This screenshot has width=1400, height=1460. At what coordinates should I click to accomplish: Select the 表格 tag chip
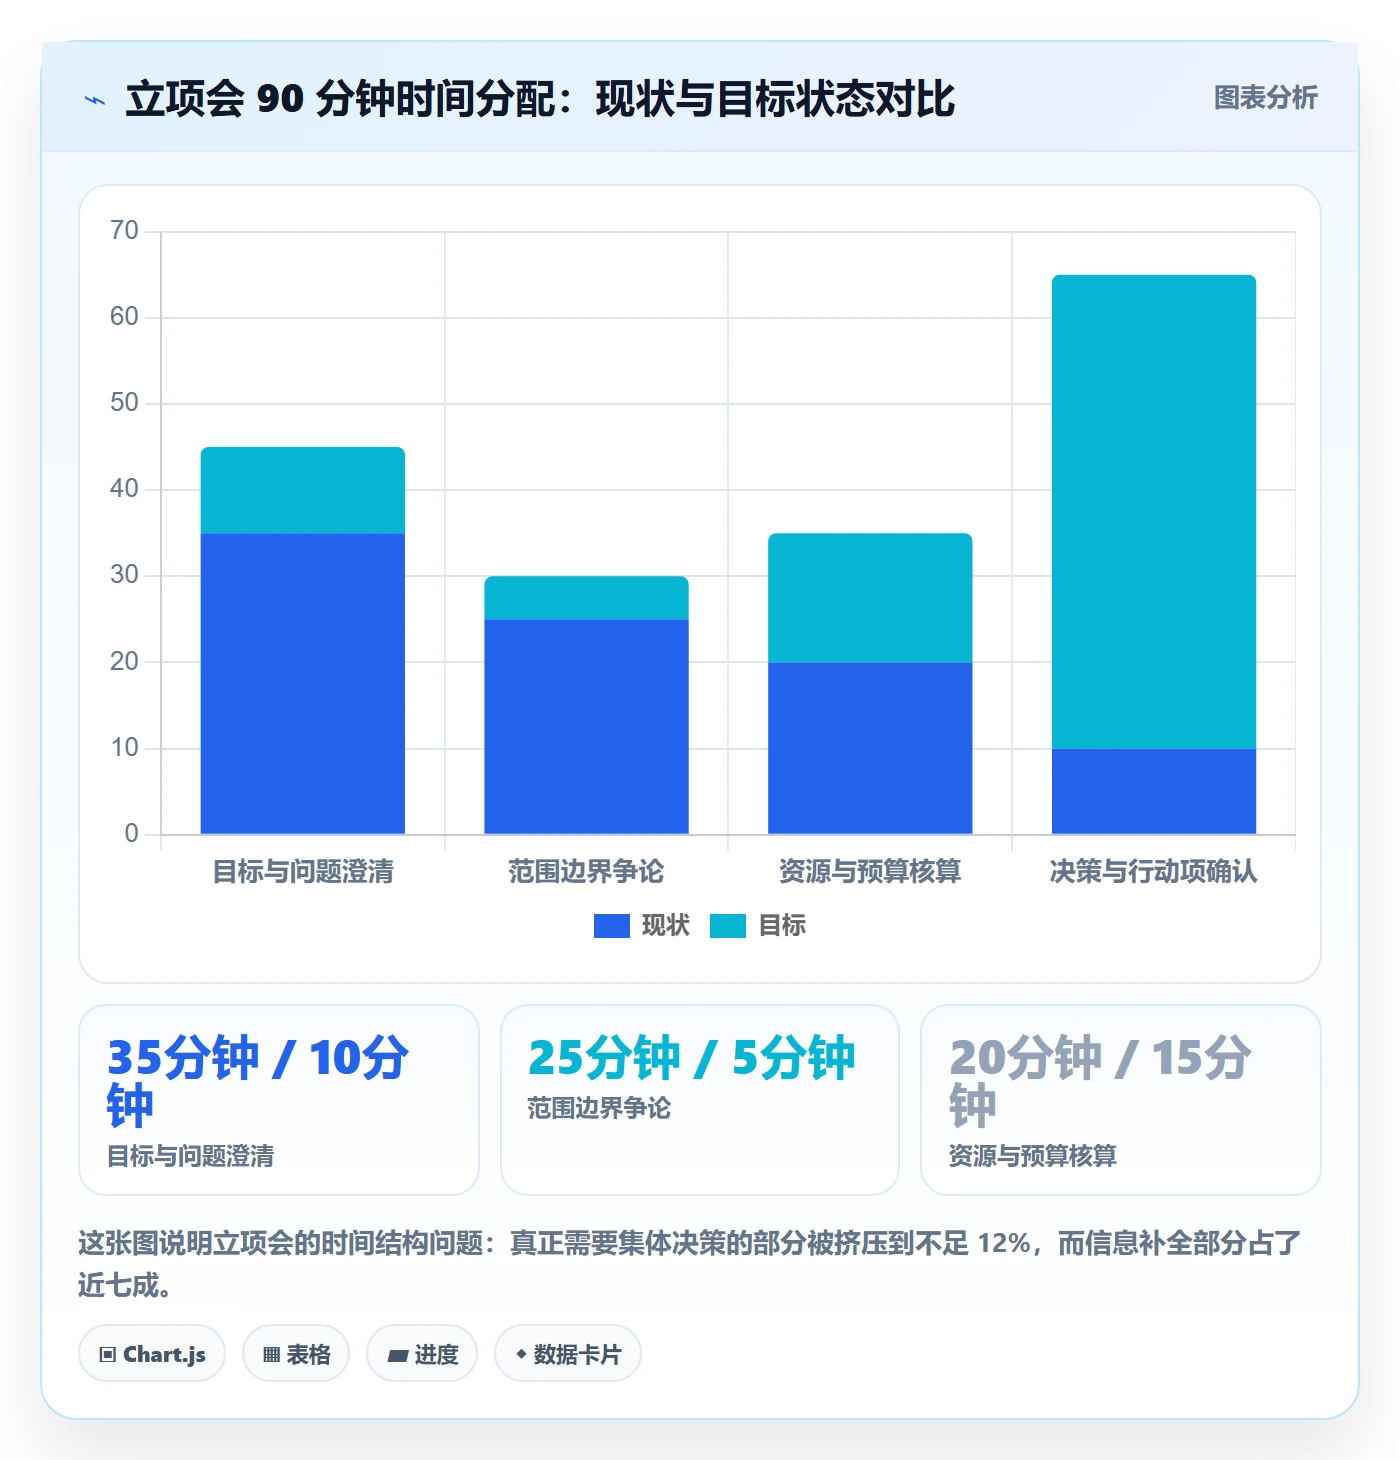coord(296,1354)
